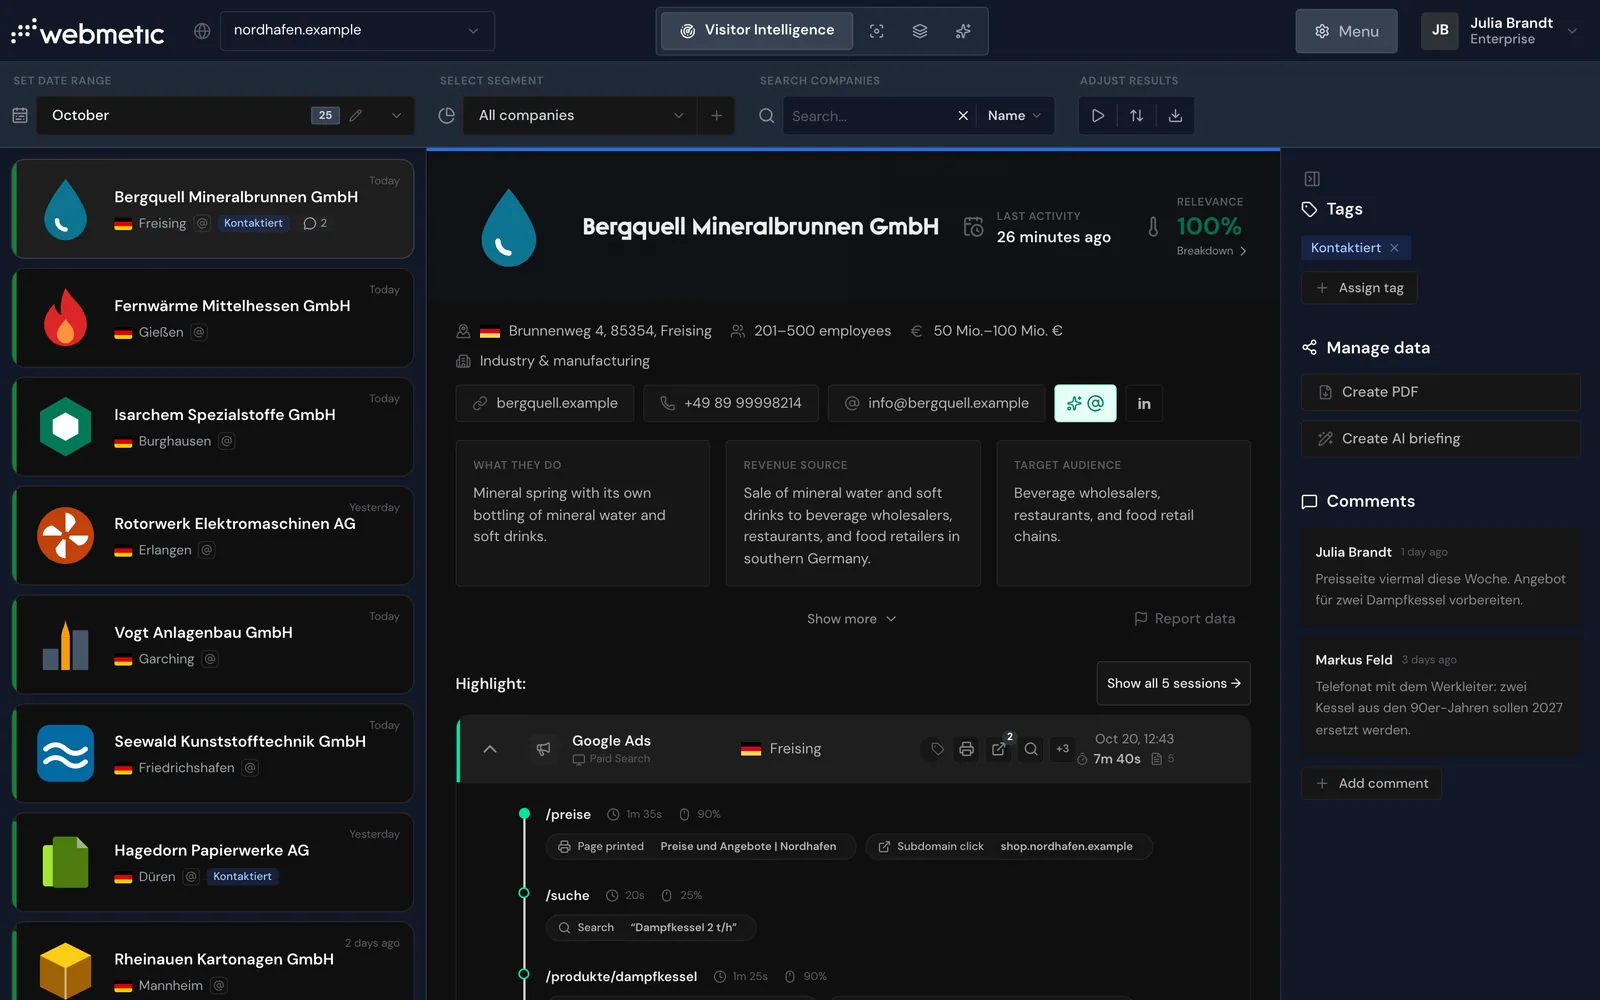Click the play icon under Adjust Results

click(1098, 116)
